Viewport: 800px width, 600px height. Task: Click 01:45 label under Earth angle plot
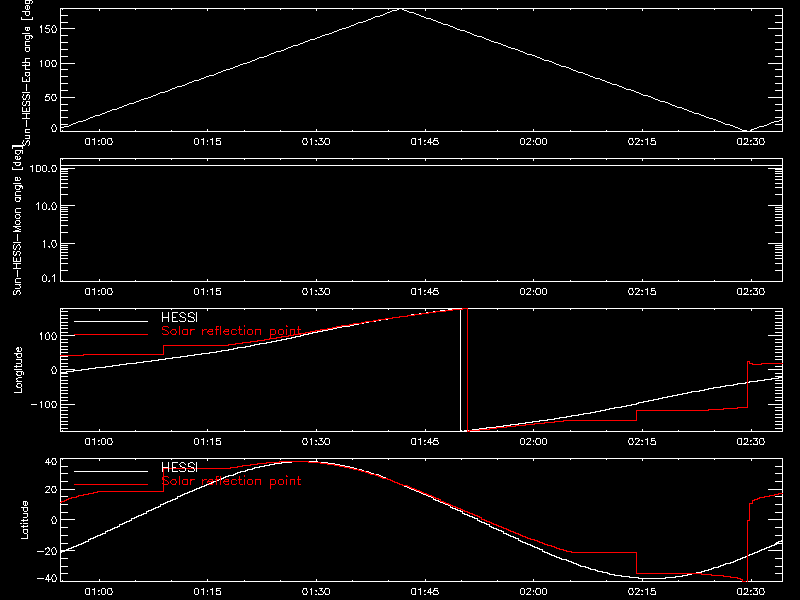point(424,142)
